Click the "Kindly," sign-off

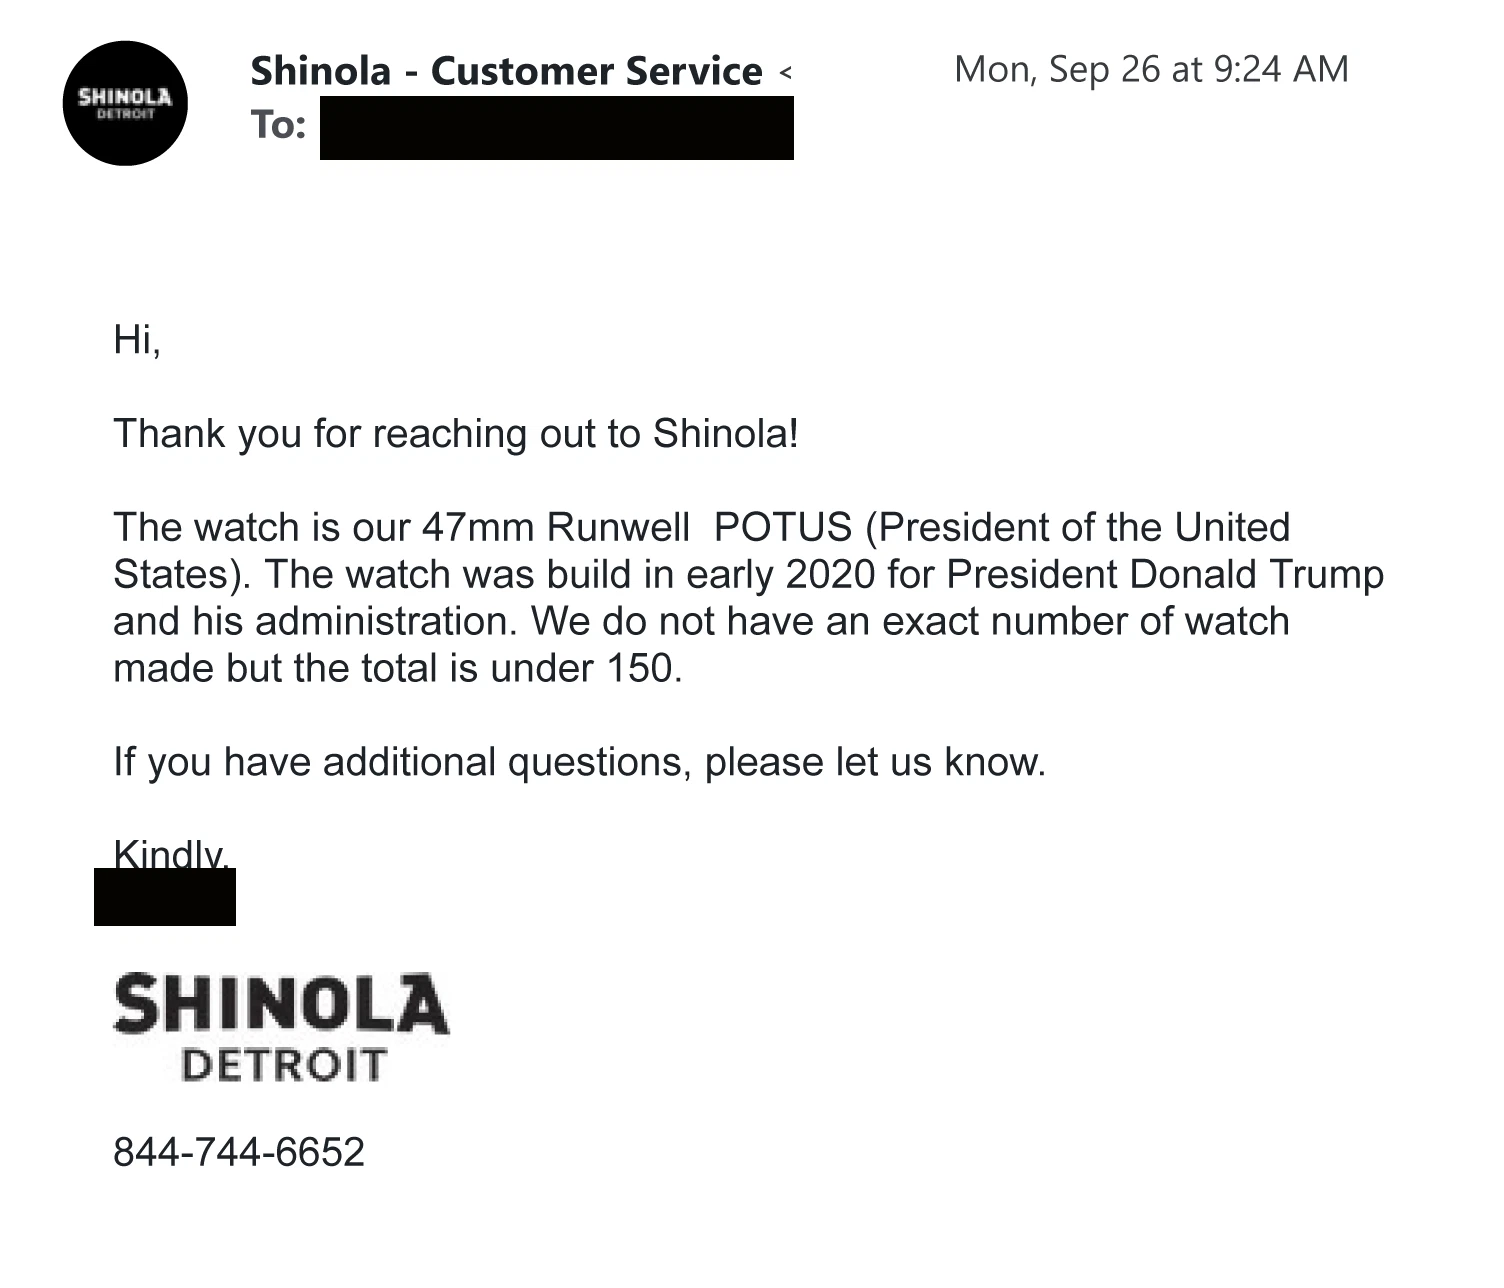point(172,853)
